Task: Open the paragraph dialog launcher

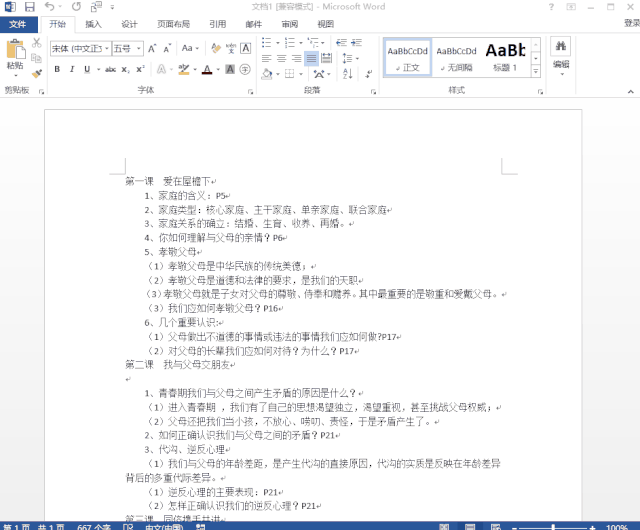Action: 373,92
